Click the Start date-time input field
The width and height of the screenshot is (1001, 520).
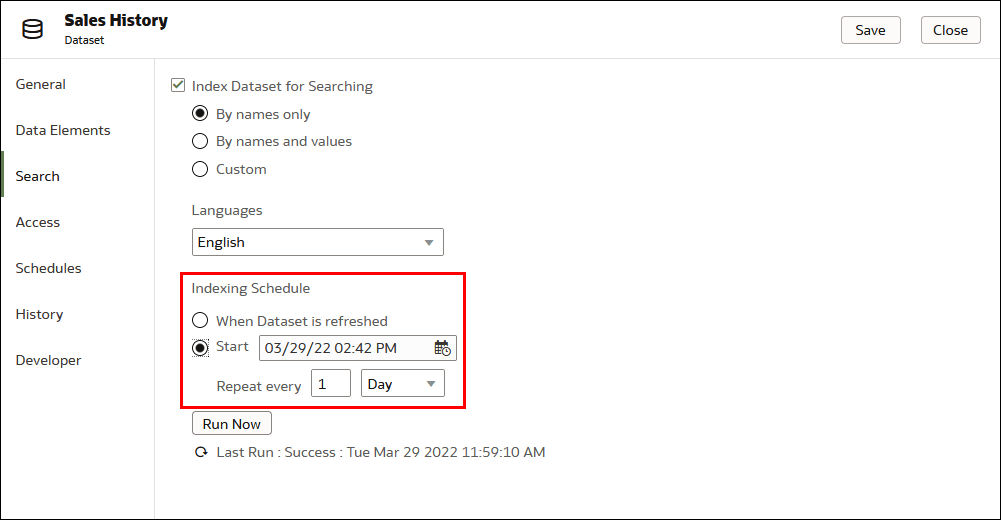[358, 348]
